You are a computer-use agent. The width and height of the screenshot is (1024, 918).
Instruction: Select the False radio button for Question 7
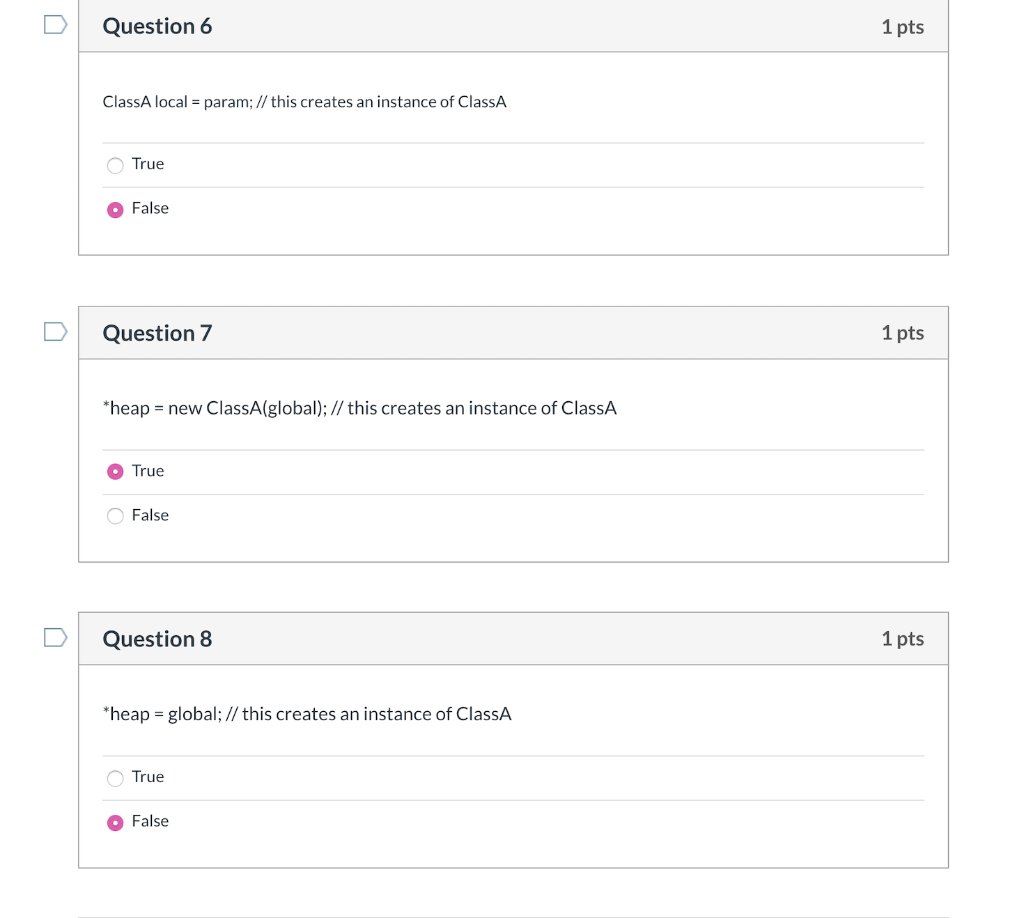click(116, 516)
